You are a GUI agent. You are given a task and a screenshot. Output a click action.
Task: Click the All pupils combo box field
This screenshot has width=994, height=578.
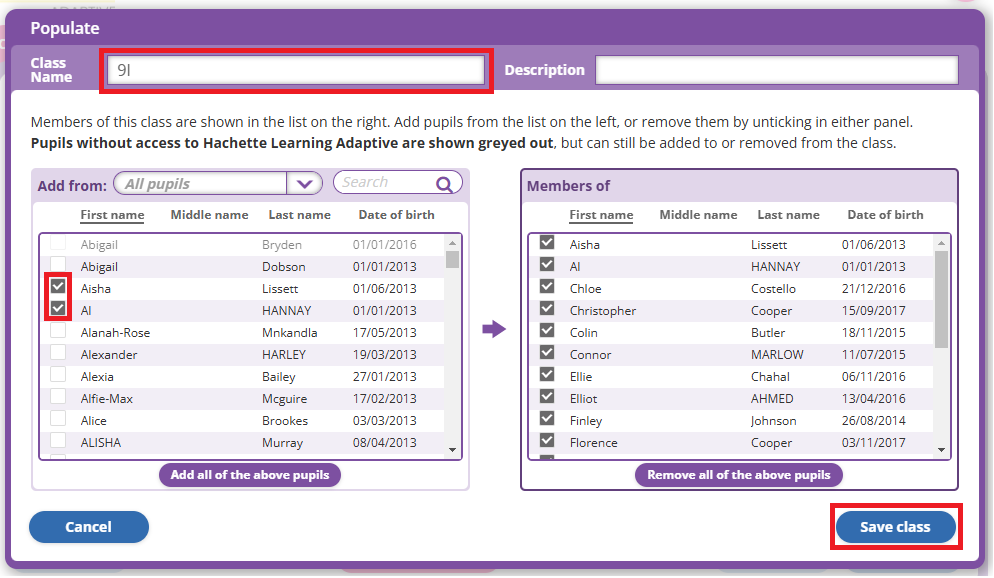pyautogui.click(x=201, y=184)
